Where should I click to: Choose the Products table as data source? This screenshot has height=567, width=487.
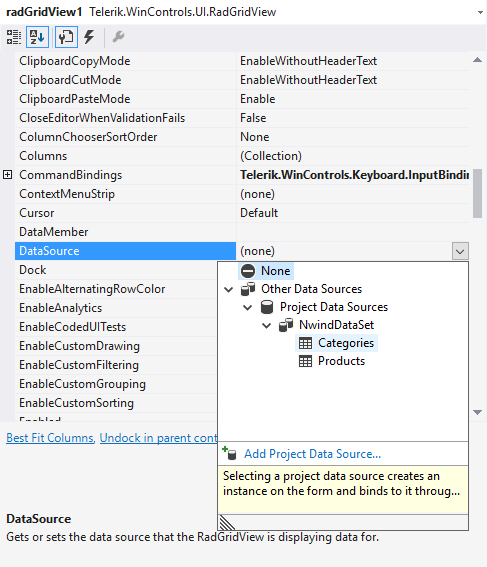(341, 361)
